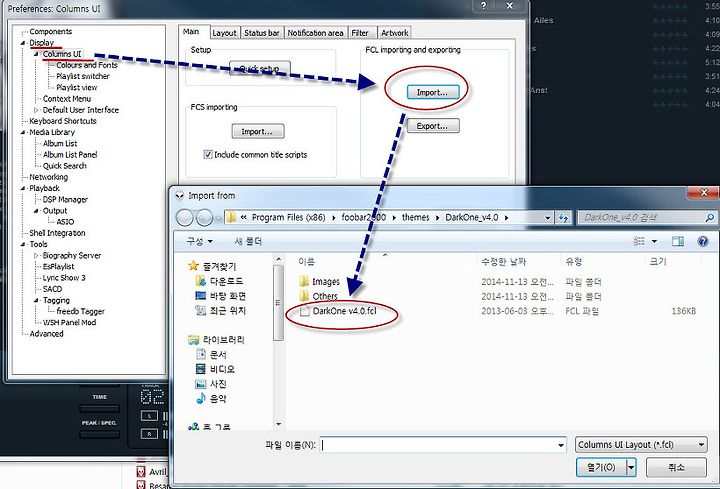Sort by 이름 name column header

[306, 262]
